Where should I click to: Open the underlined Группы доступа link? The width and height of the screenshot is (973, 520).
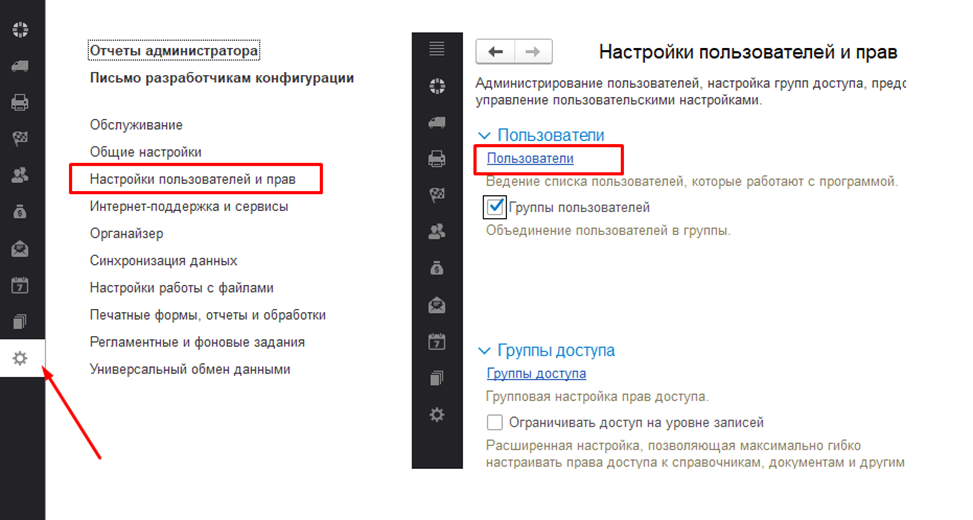536,374
